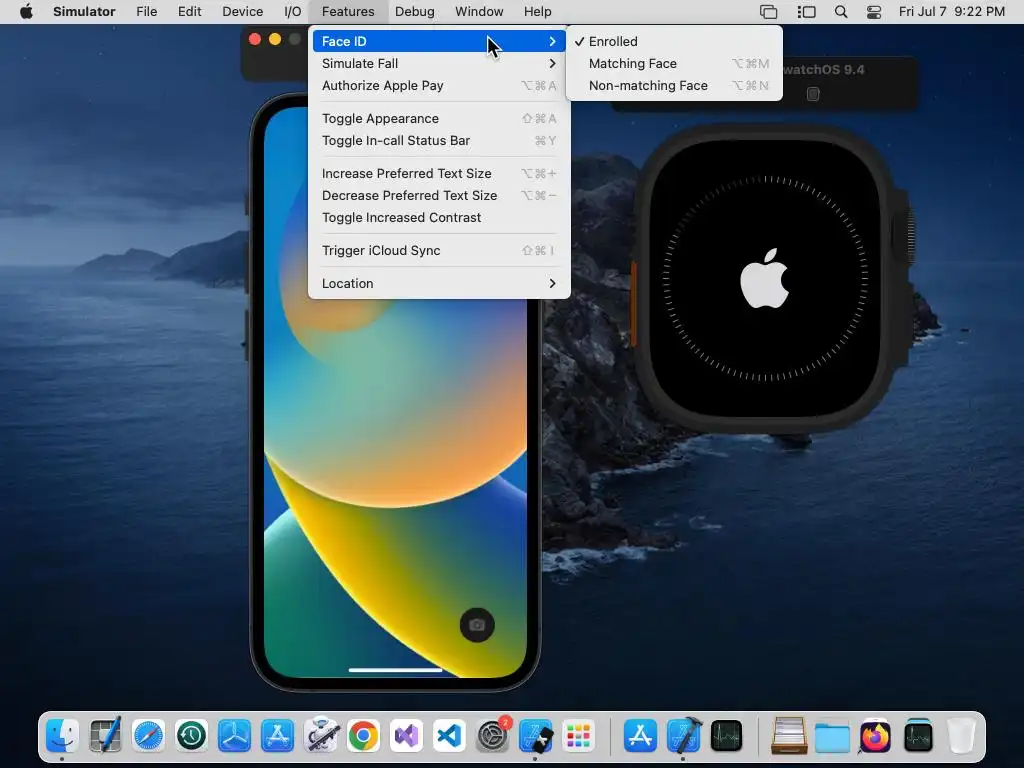Click the Apple logo menu
This screenshot has width=1024, height=768.
click(x=26, y=12)
